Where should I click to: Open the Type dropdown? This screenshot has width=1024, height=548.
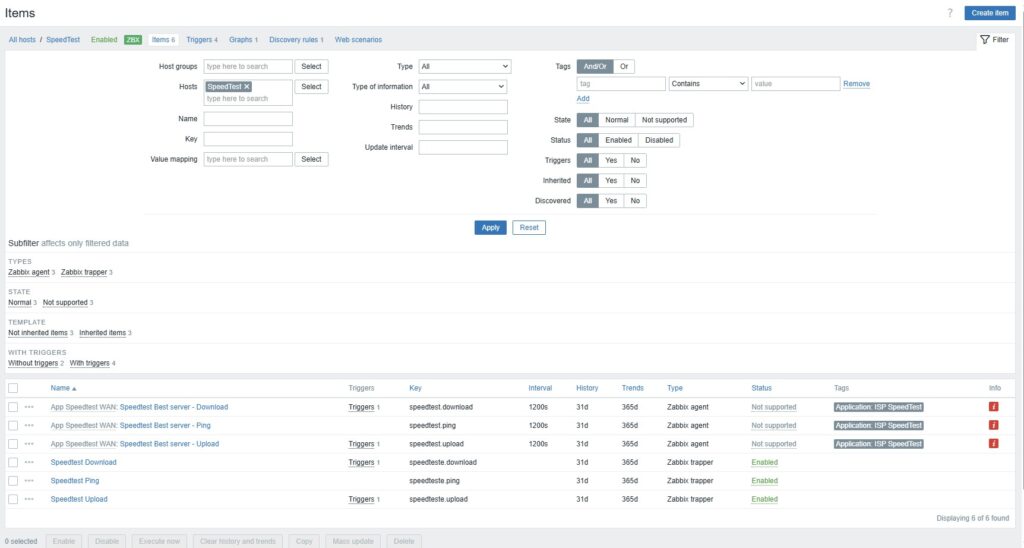[x=464, y=66]
